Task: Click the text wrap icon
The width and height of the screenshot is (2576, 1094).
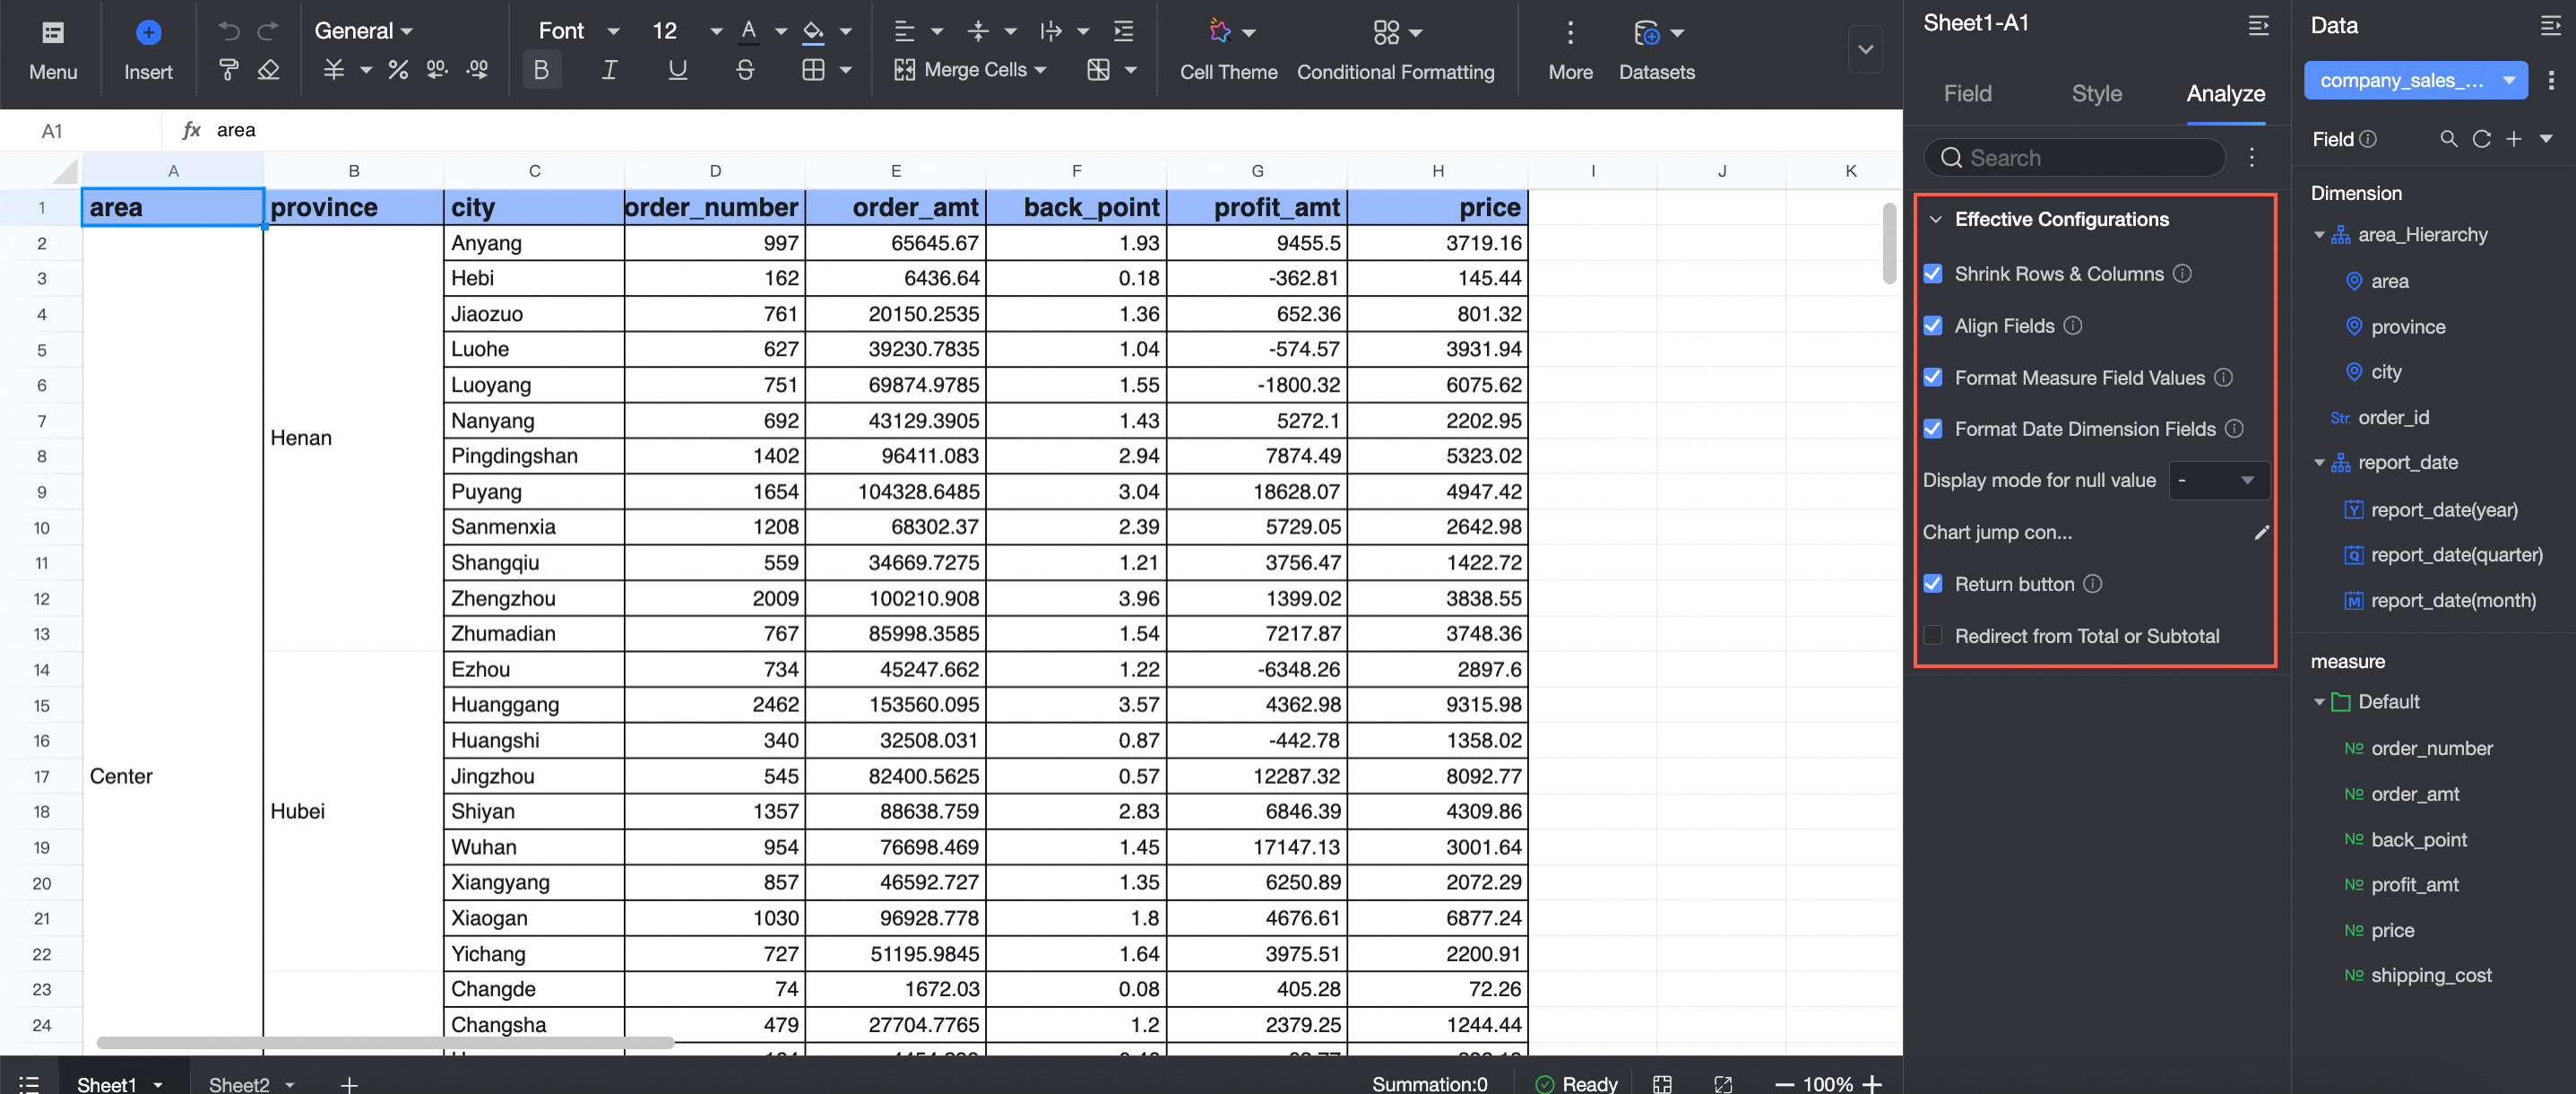Action: 1050,31
